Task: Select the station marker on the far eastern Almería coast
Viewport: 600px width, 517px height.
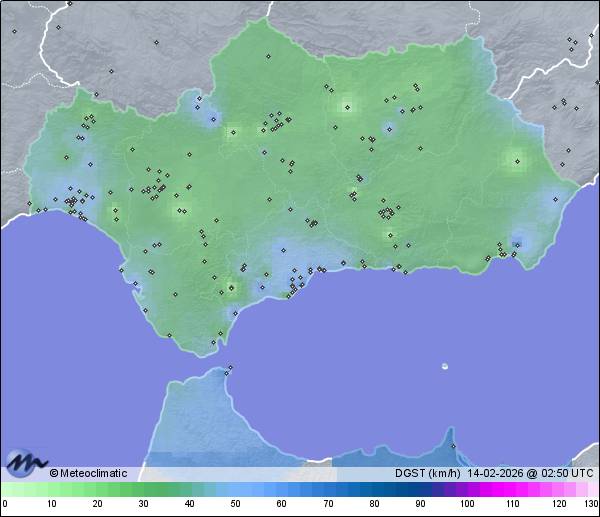Action: (x=557, y=198)
